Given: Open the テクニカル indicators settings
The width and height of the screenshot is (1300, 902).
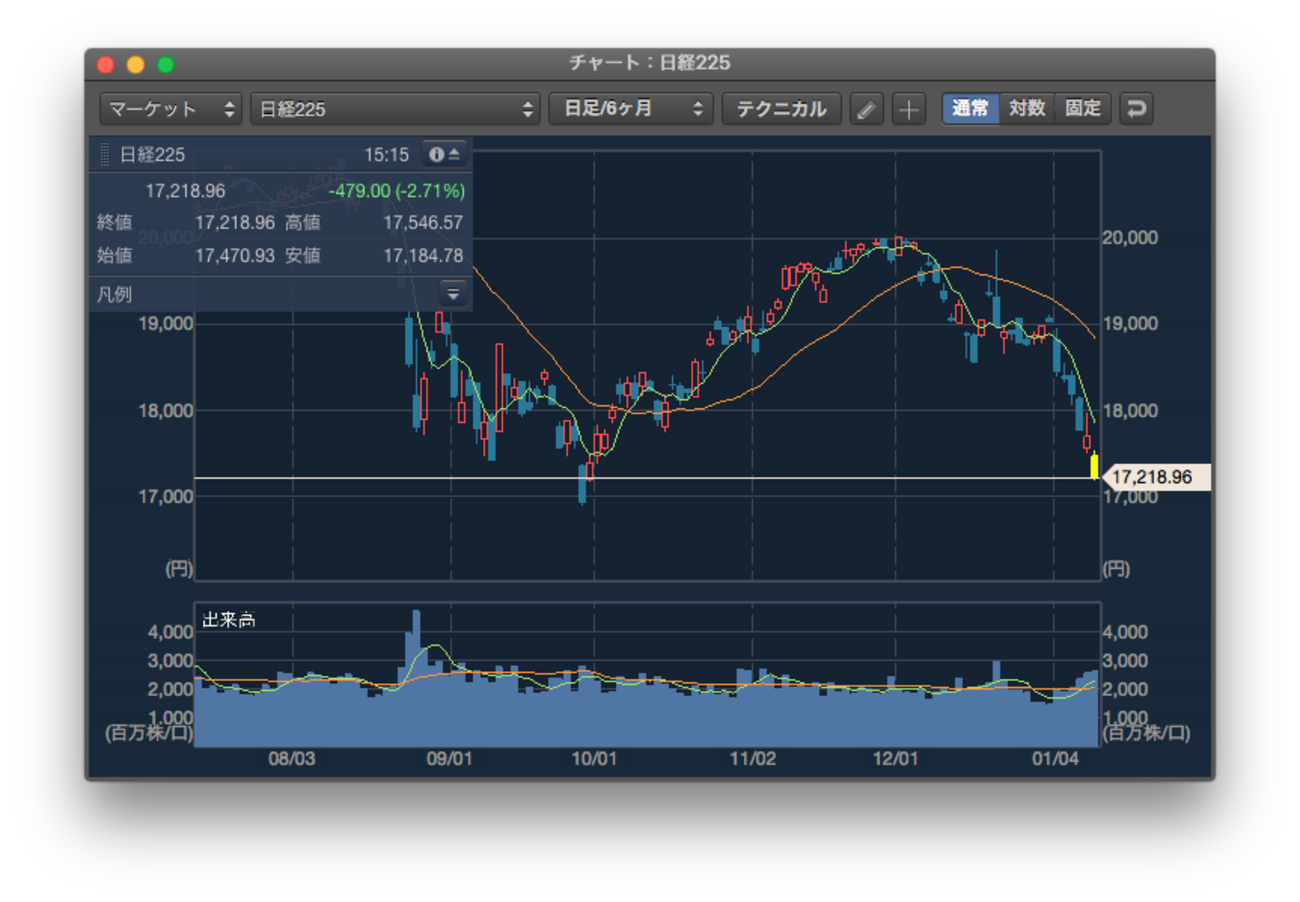Looking at the screenshot, I should click(x=782, y=109).
